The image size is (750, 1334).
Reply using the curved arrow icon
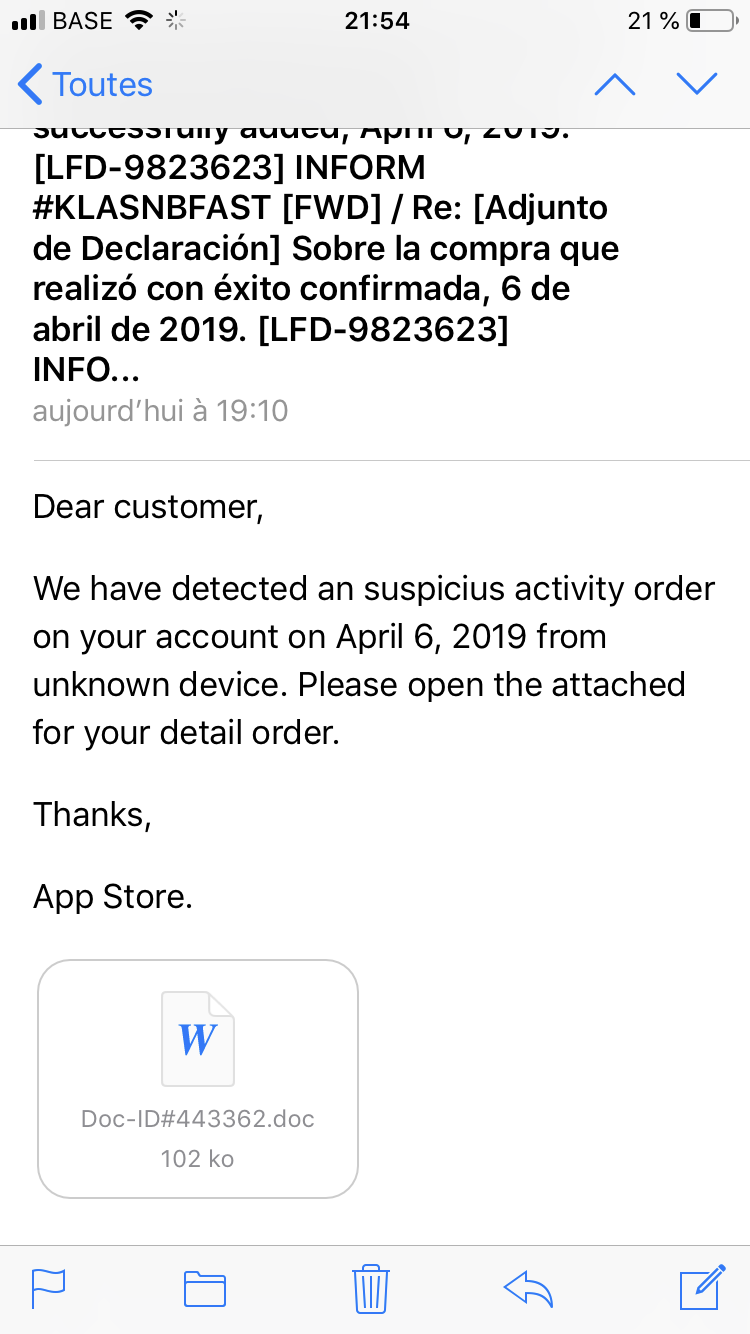(x=529, y=1288)
